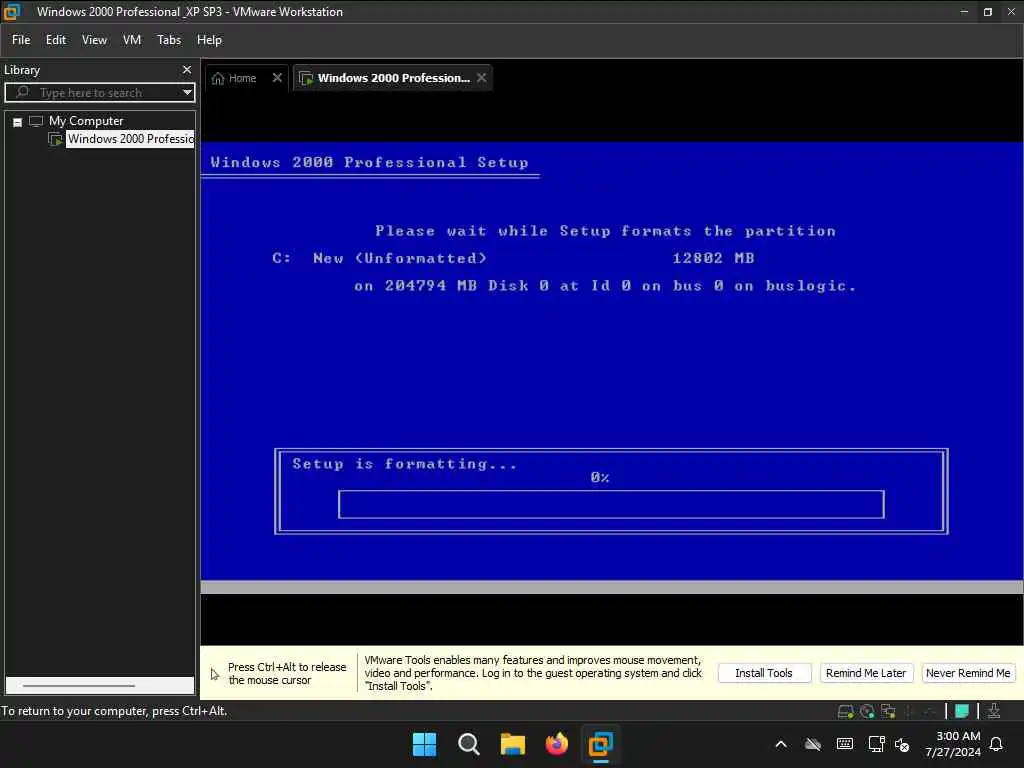
Task: Close the Library panel
Action: [x=187, y=69]
